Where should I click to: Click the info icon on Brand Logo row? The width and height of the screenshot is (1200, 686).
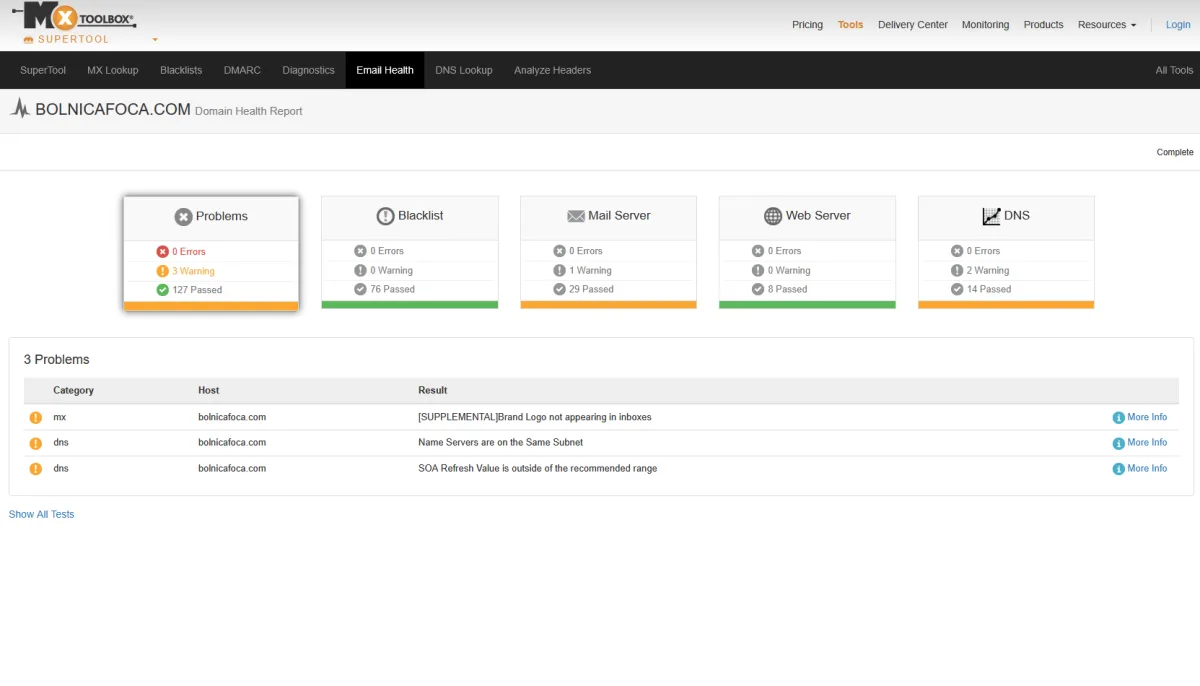click(1119, 417)
